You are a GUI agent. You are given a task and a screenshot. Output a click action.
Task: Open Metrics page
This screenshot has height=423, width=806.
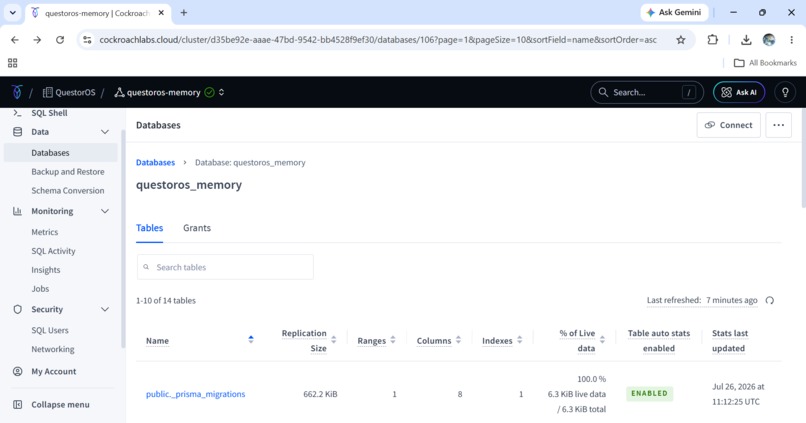44,232
